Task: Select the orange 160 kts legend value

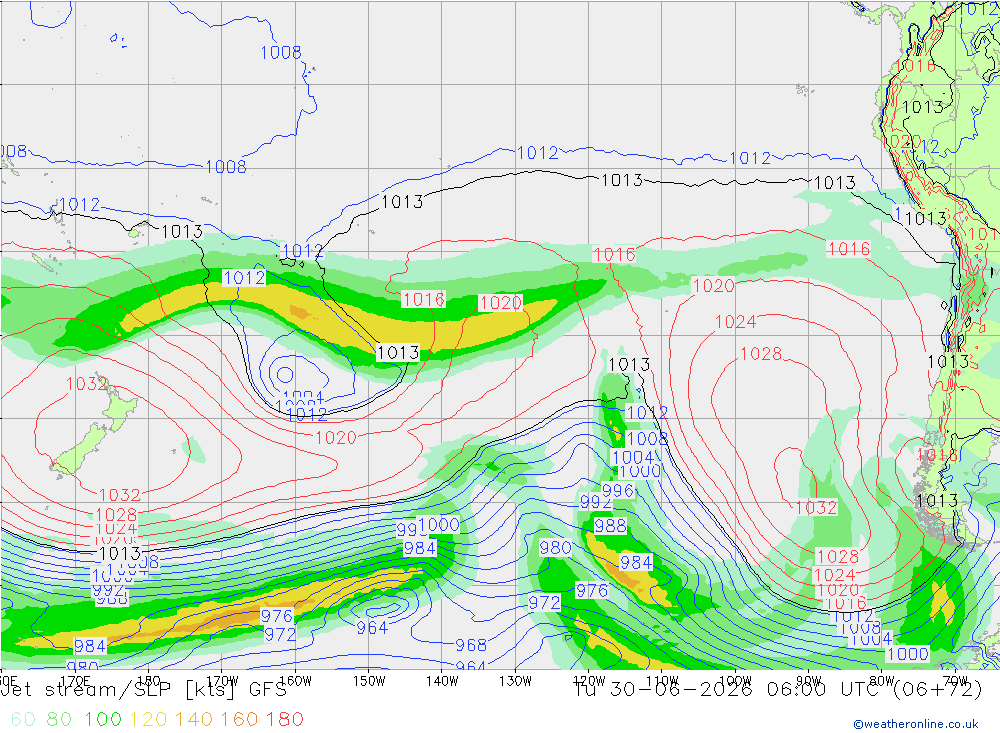Action: 239,719
